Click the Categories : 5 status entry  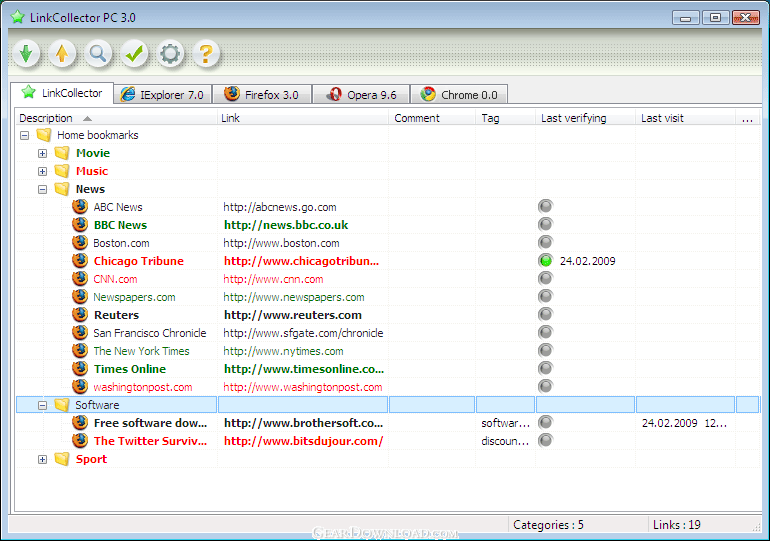(x=548, y=525)
